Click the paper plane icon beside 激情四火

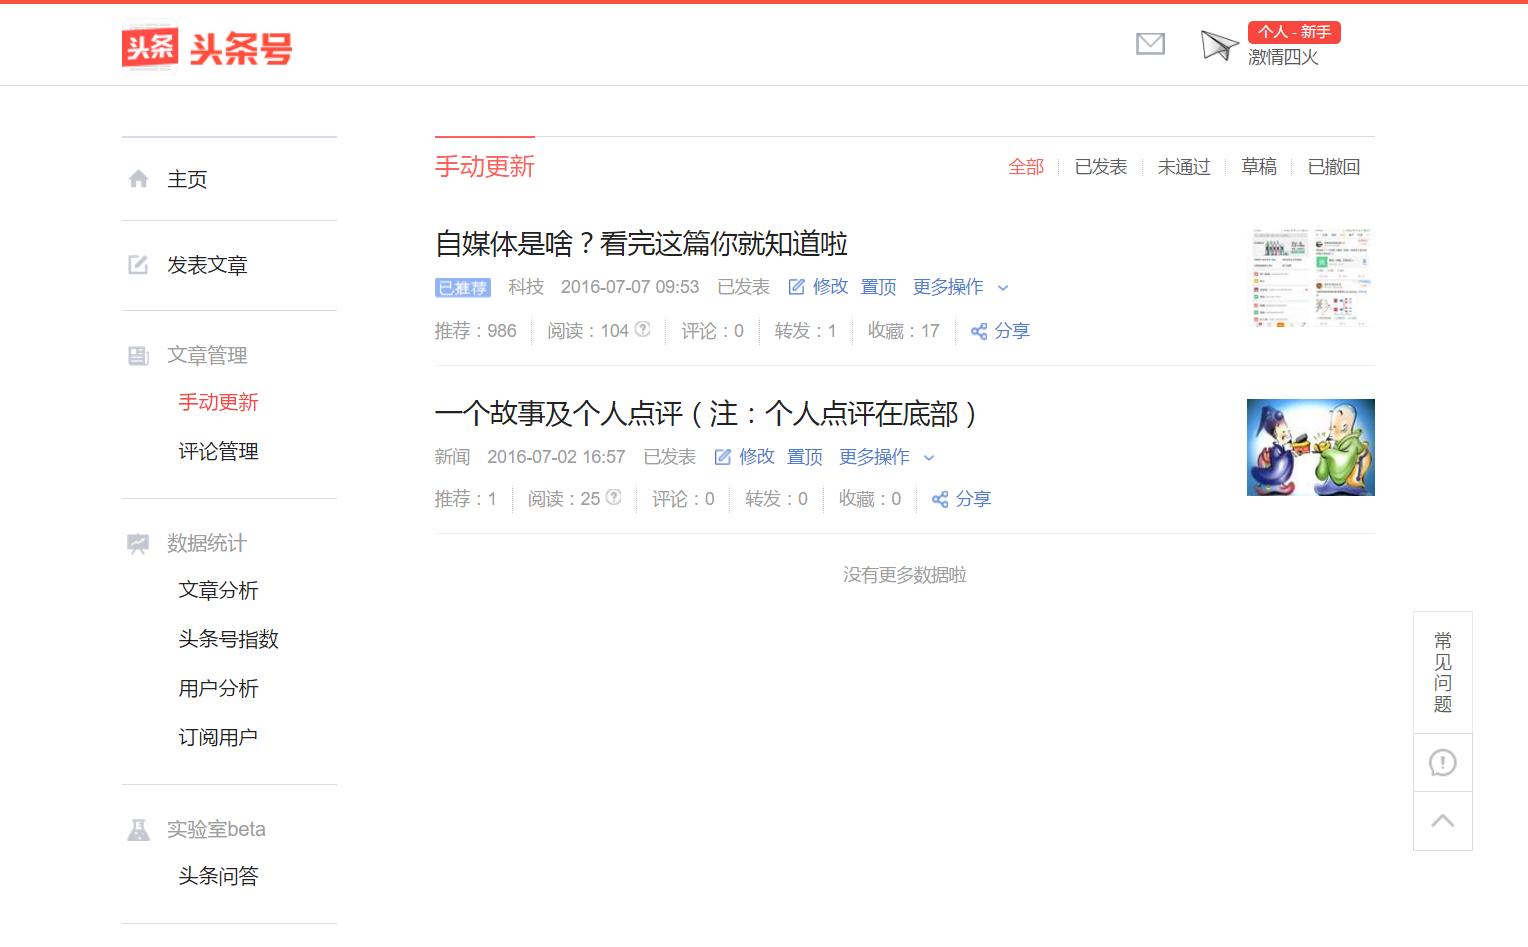tap(1216, 45)
